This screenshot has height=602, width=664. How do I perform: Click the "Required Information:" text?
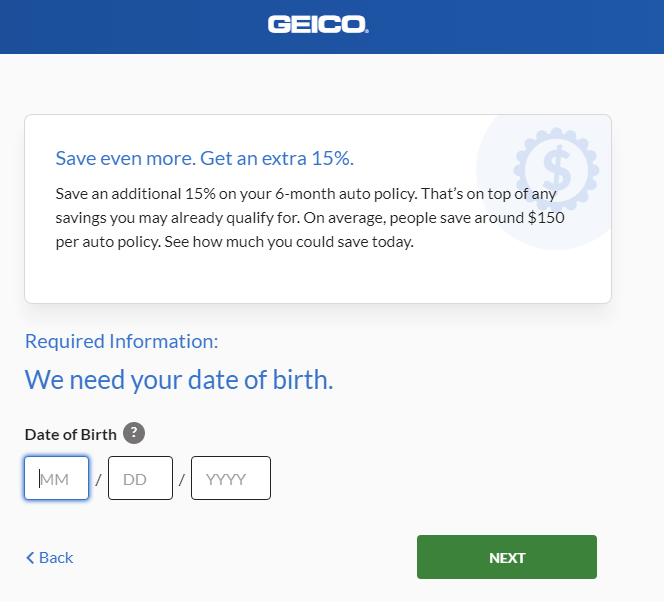click(x=121, y=341)
